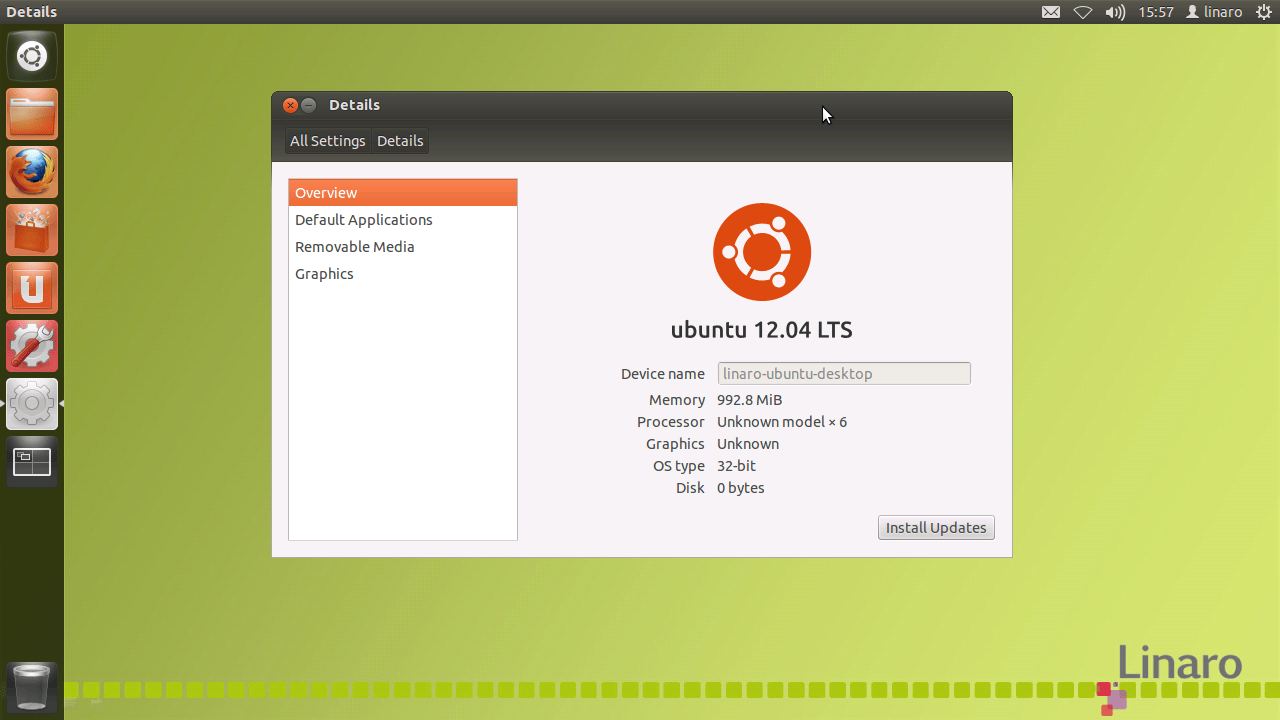This screenshot has width=1280, height=720.
Task: Click the Install Updates button
Action: [x=936, y=527]
